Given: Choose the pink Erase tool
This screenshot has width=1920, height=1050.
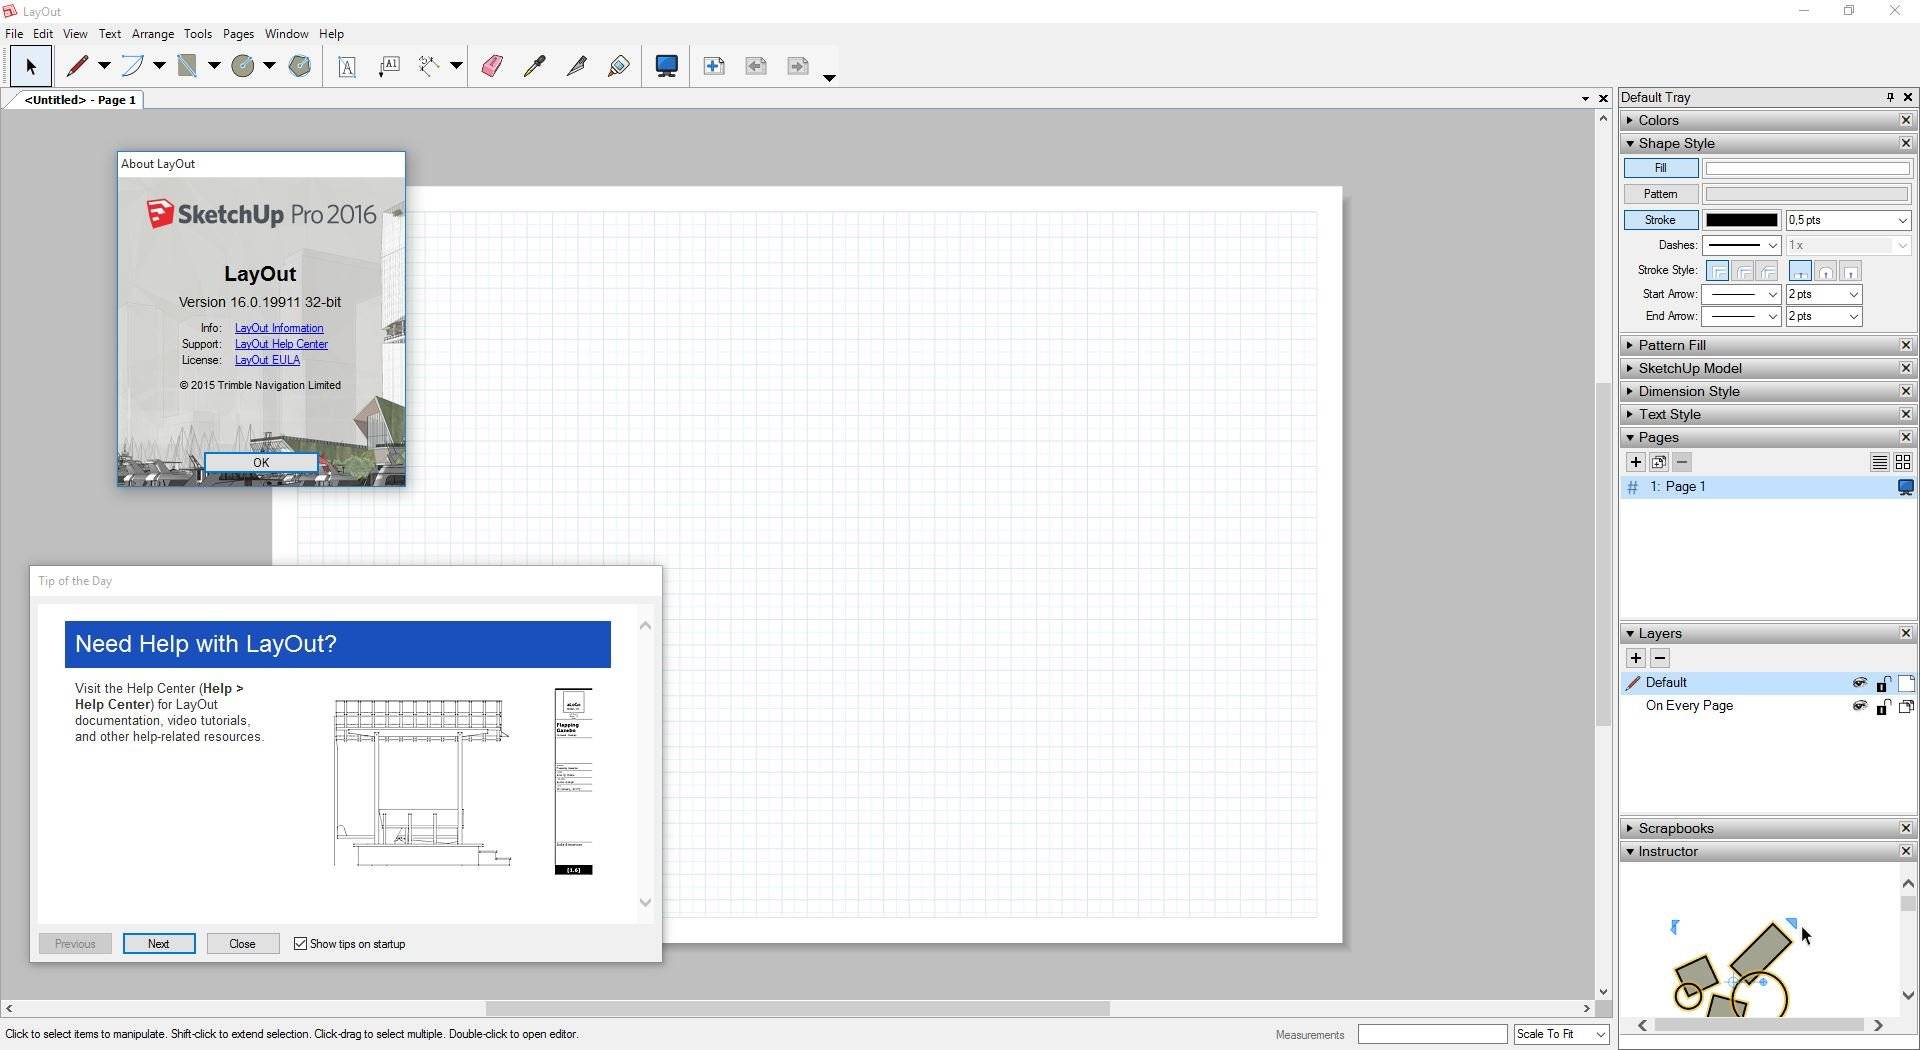Looking at the screenshot, I should (492, 66).
